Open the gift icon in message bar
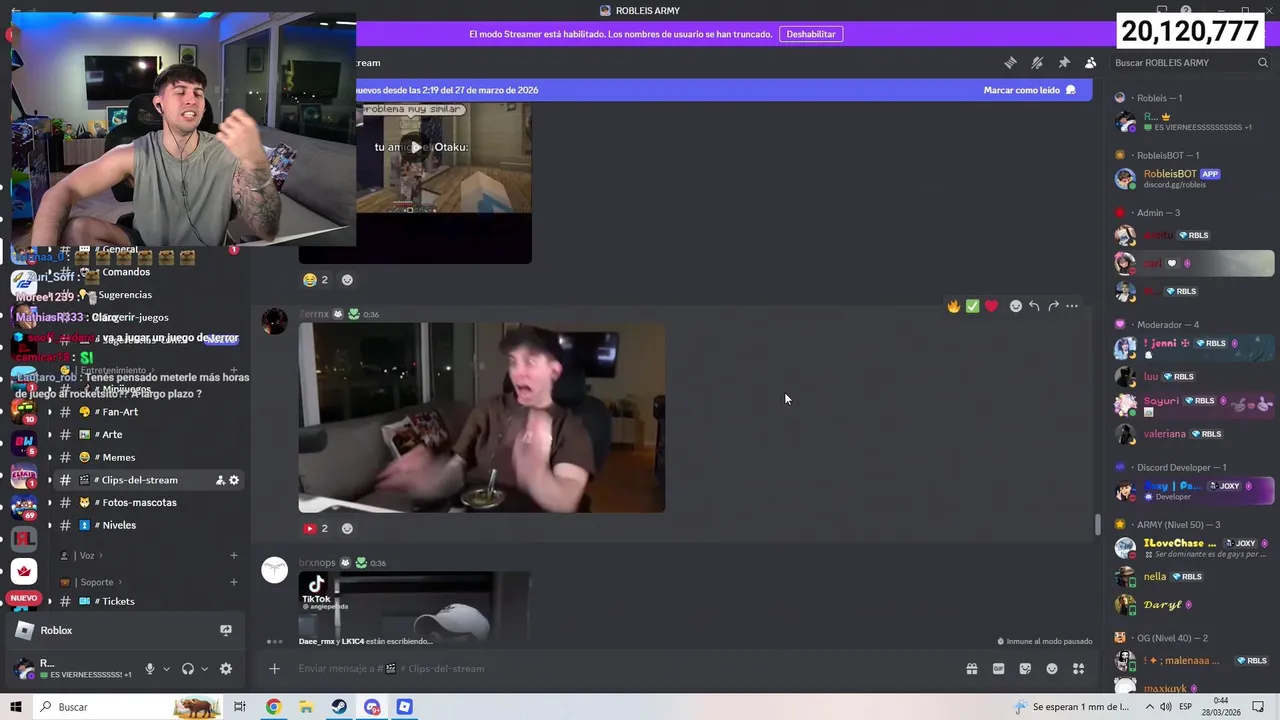Viewport: 1280px width, 720px height. point(971,669)
